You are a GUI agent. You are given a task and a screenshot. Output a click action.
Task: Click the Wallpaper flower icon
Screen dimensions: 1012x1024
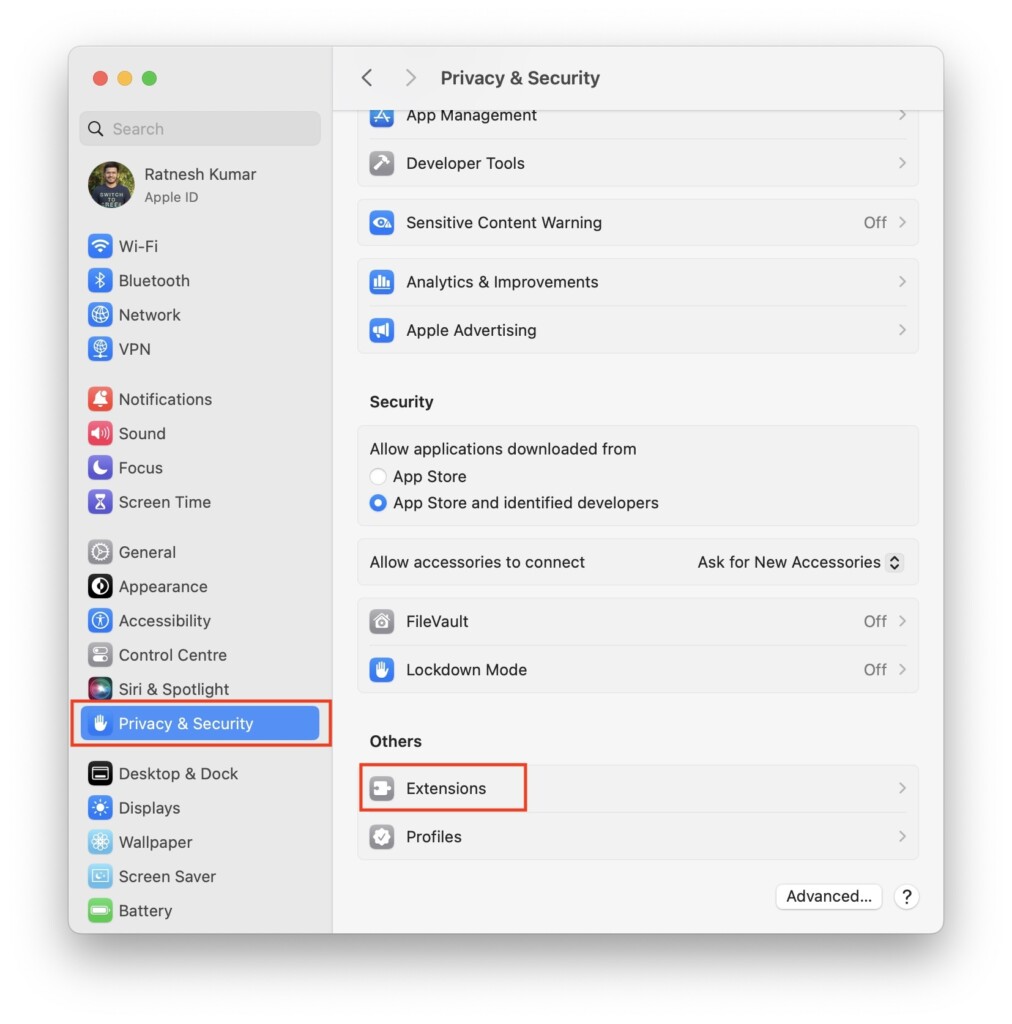pyautogui.click(x=100, y=842)
